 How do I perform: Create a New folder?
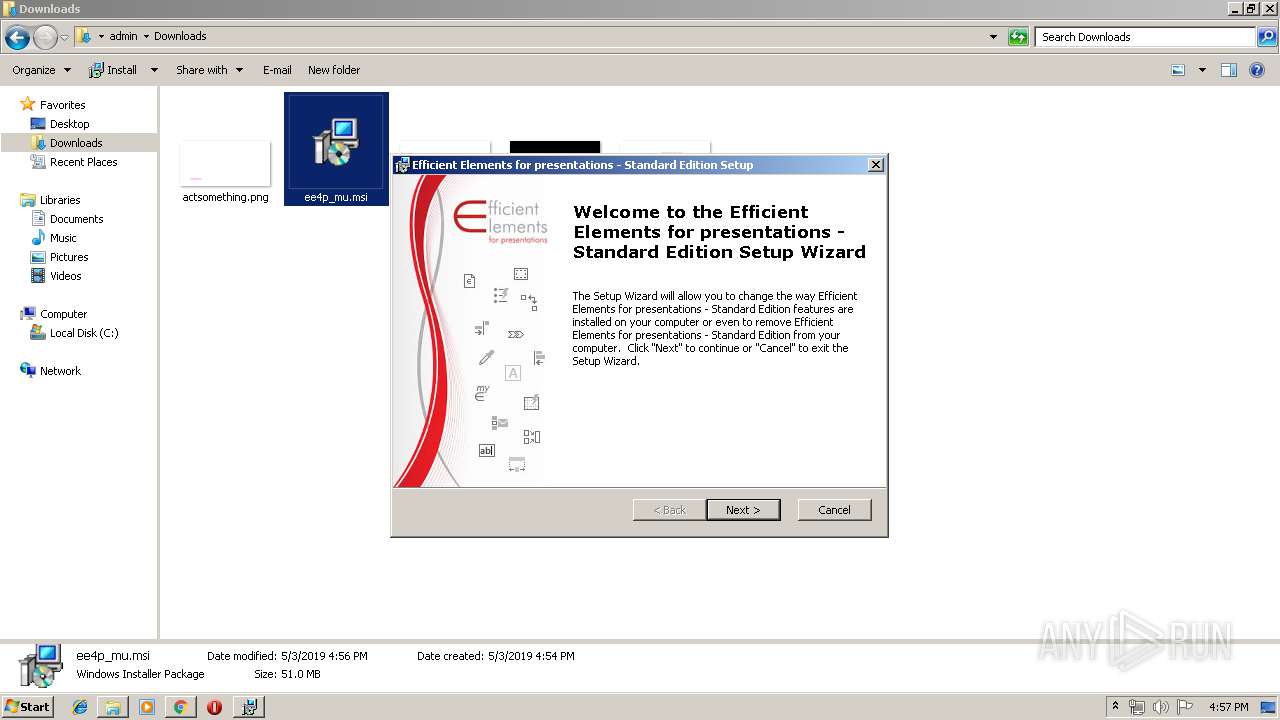[x=334, y=70]
